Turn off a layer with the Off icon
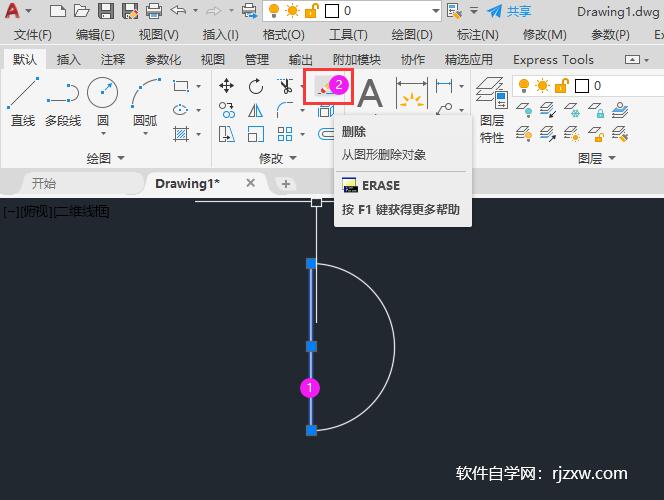The image size is (664, 500). tap(524, 110)
